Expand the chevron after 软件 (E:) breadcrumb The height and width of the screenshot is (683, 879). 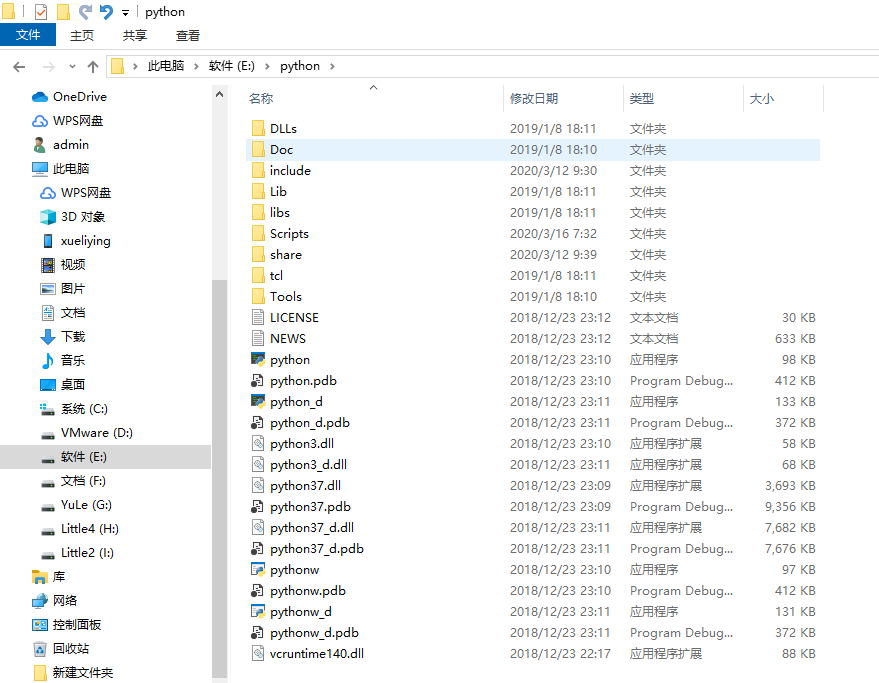click(267, 66)
